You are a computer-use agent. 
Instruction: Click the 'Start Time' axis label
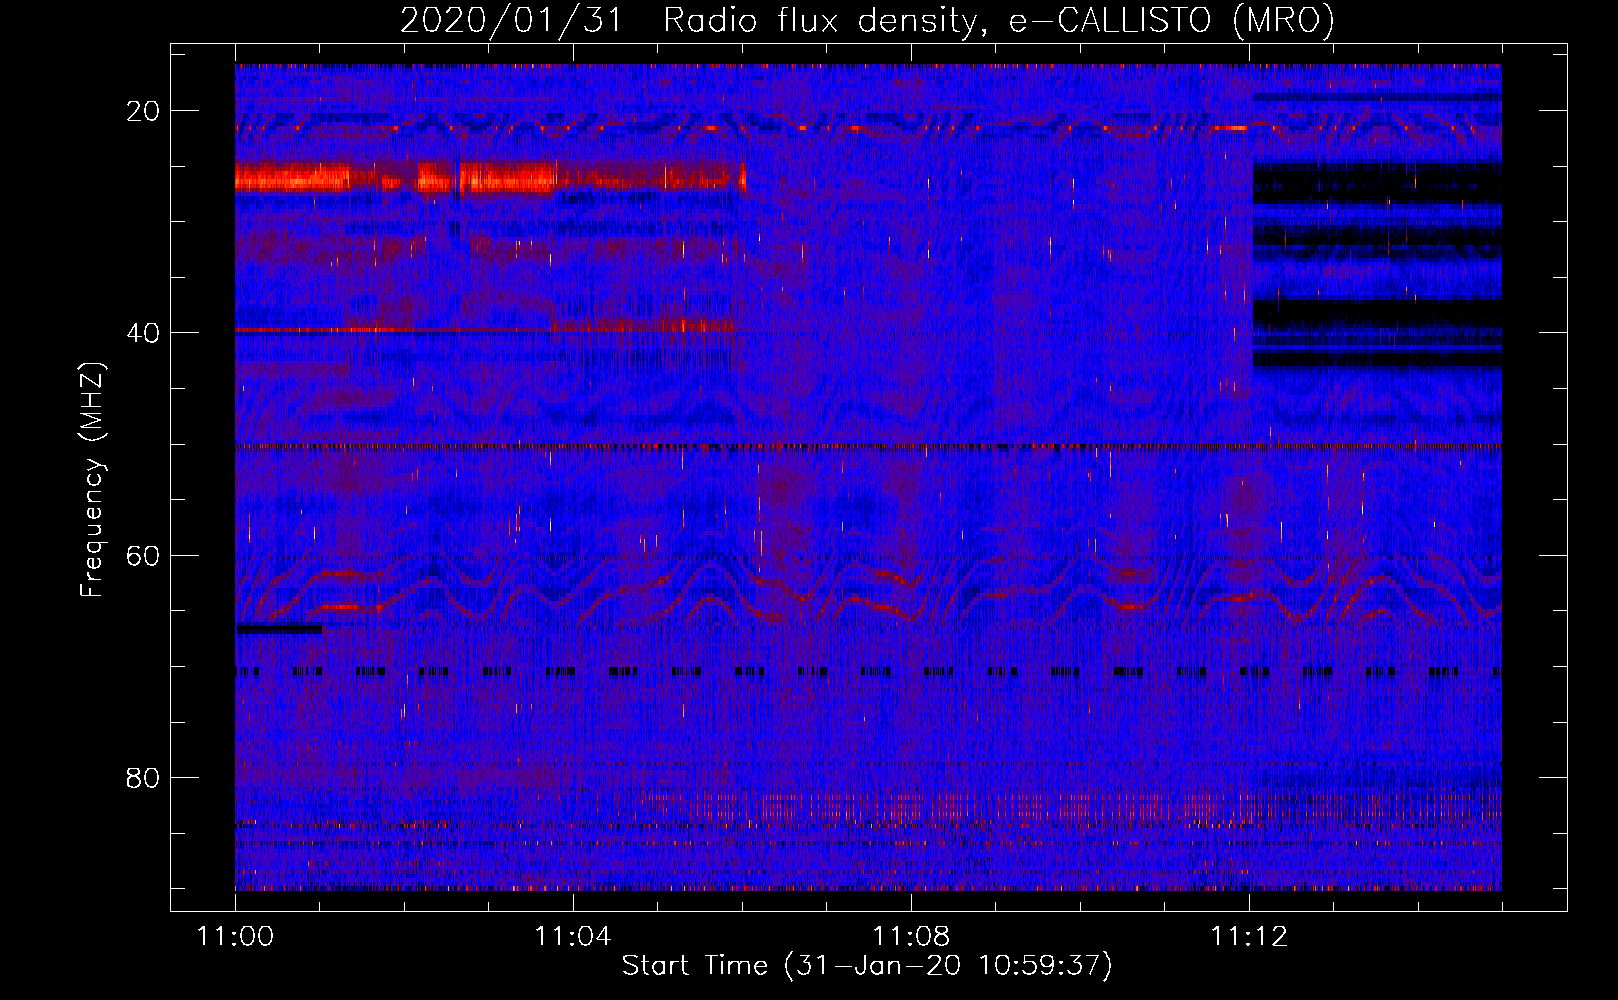coord(867,966)
